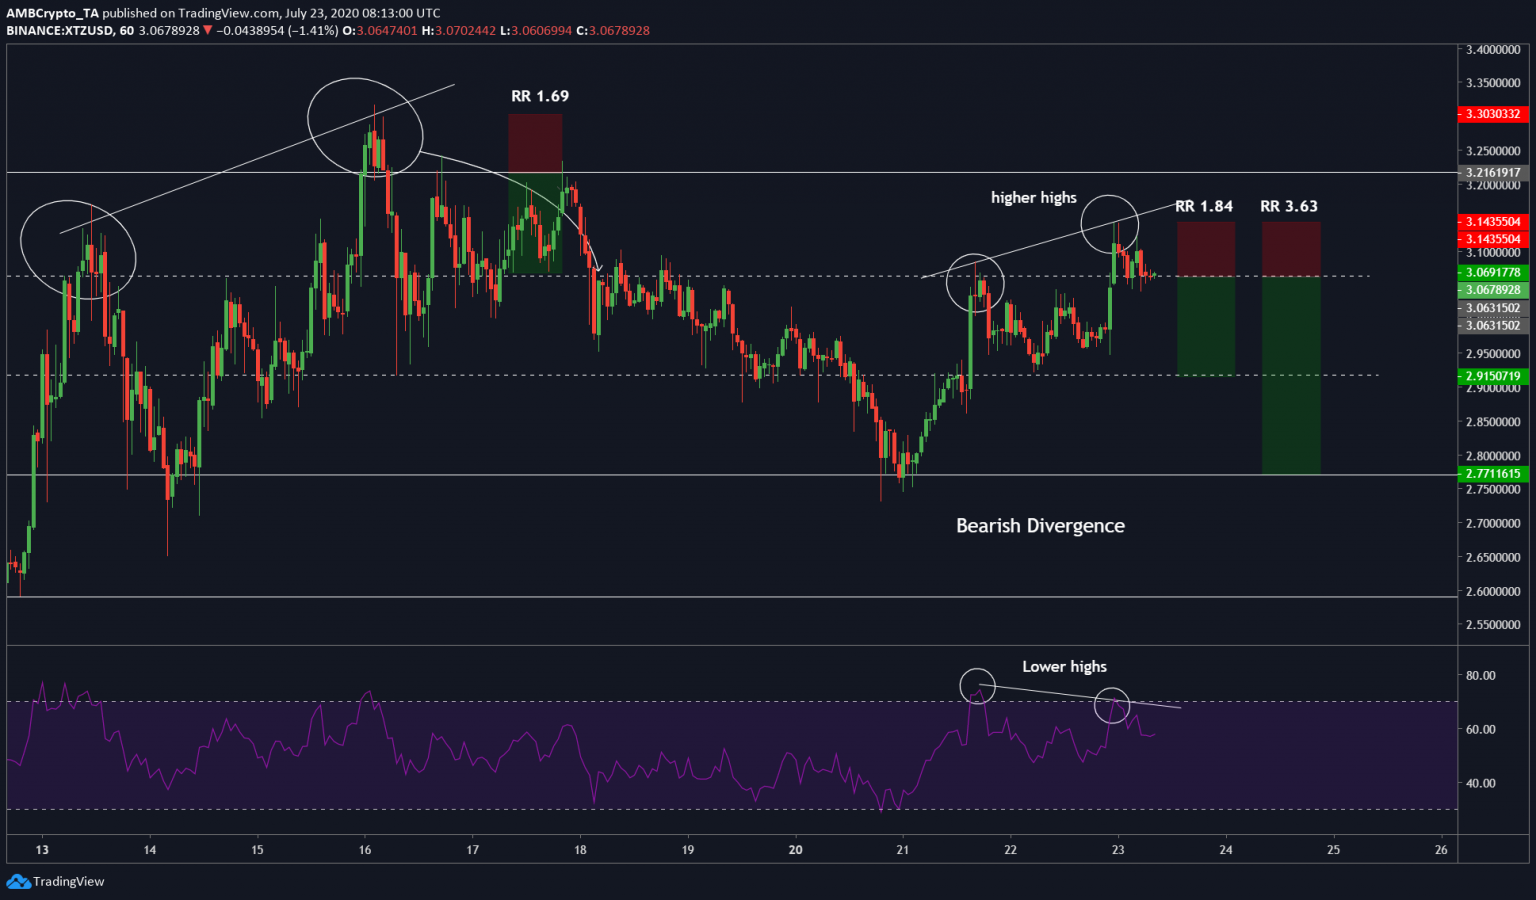Click the green 2.9150719 price label
This screenshot has height=900, width=1536.
1493,377
